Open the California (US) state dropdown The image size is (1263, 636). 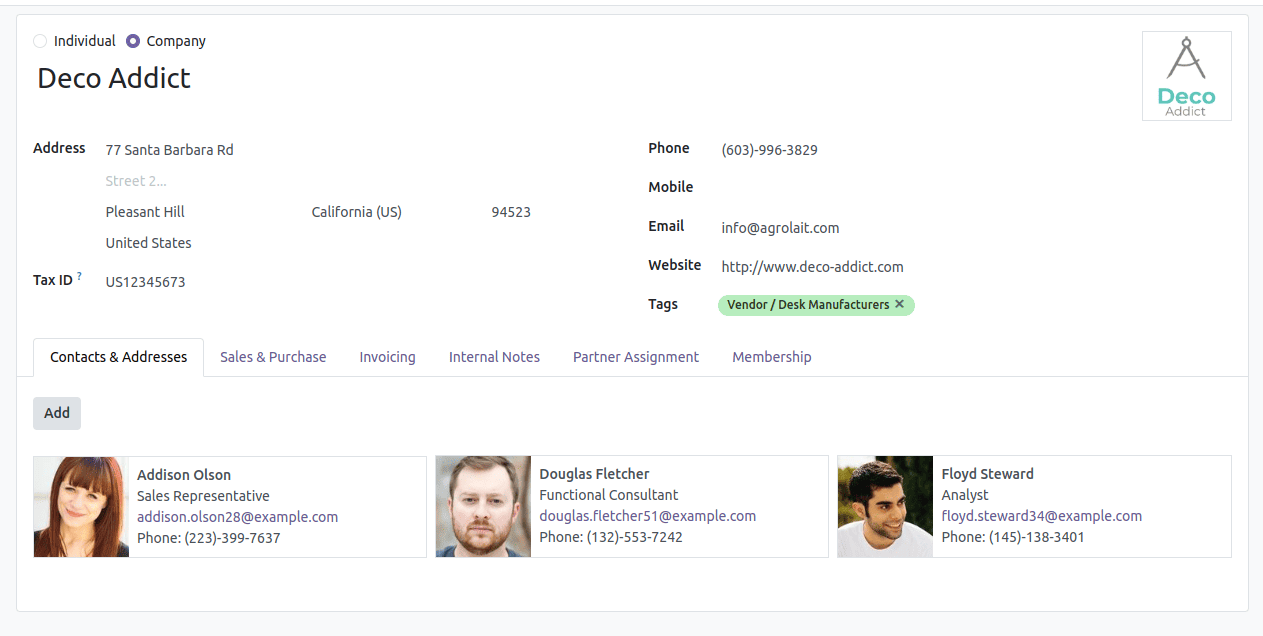point(356,211)
